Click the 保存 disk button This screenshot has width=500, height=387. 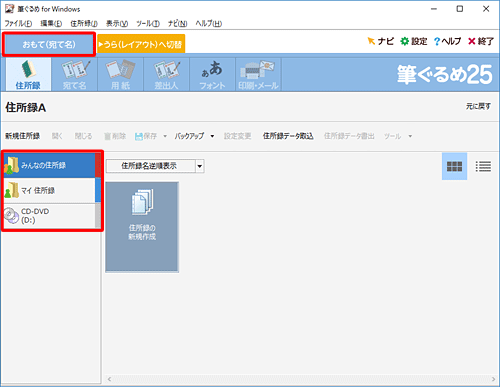(146, 136)
